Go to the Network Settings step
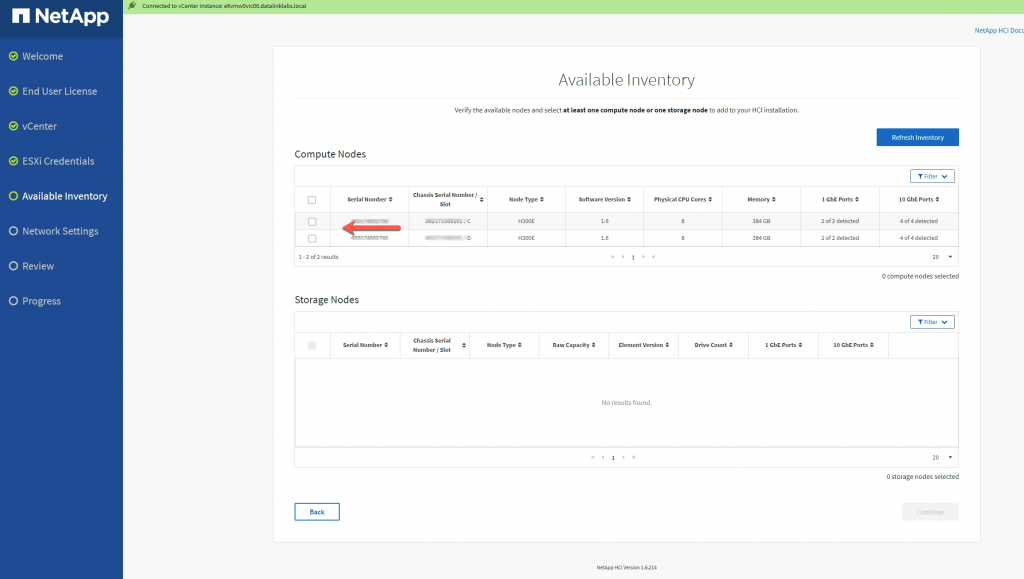This screenshot has height=579, width=1024. point(54,231)
